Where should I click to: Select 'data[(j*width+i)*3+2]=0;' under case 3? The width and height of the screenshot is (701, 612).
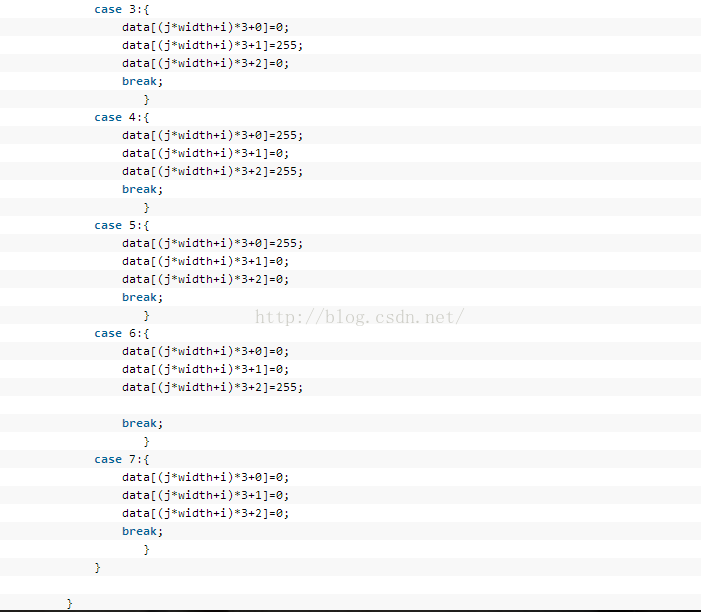(206, 63)
